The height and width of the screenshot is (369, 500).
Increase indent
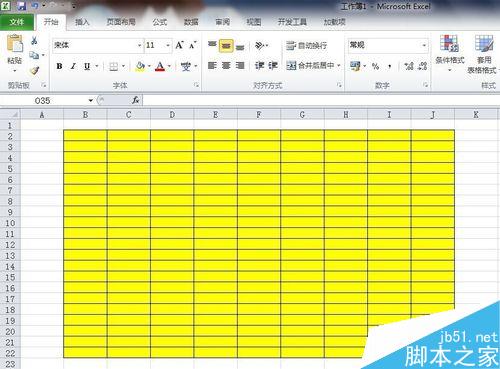pyautogui.click(x=273, y=66)
